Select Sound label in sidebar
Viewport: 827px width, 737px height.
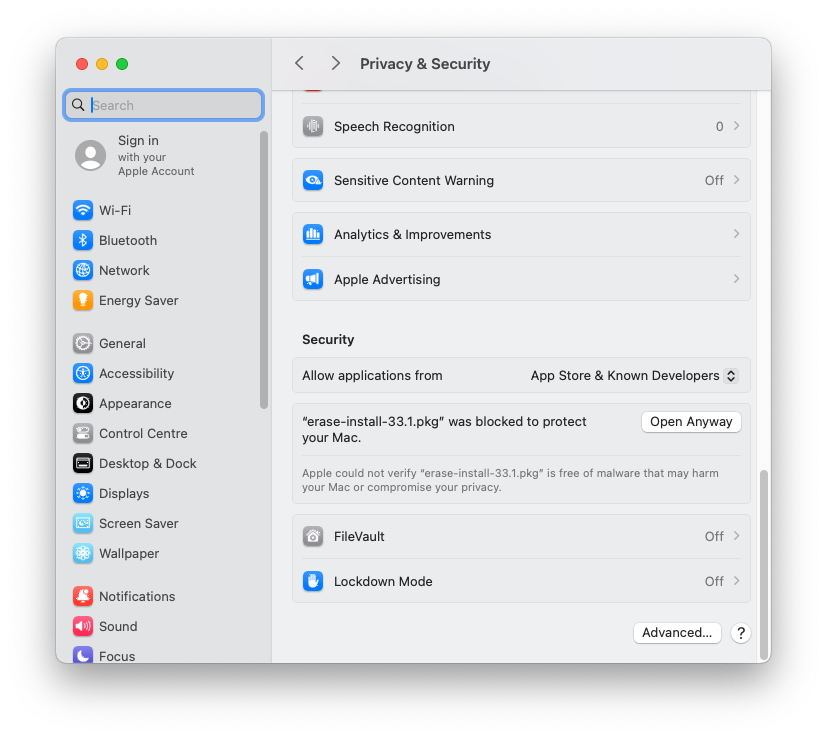click(118, 626)
